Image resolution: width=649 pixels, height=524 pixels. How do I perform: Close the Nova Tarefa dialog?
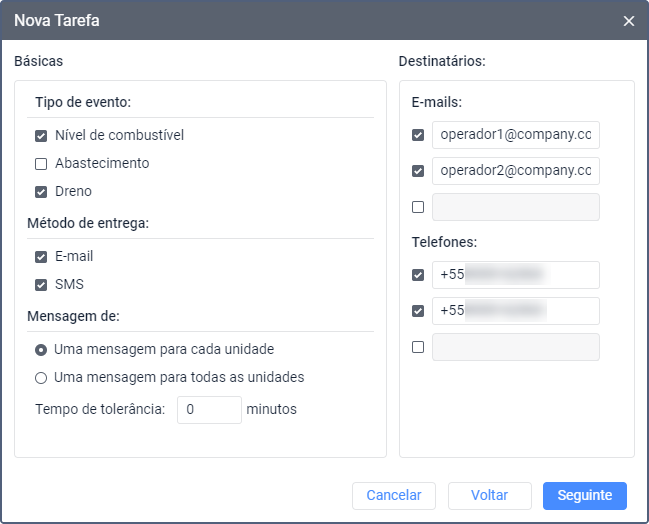pyautogui.click(x=628, y=21)
